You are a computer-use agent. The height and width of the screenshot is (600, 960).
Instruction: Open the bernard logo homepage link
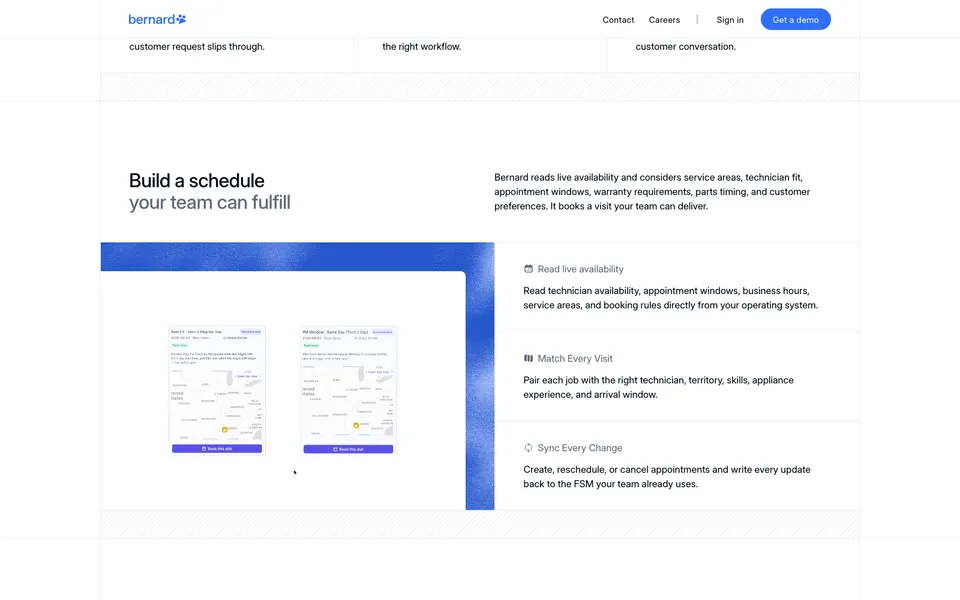[x=157, y=20]
